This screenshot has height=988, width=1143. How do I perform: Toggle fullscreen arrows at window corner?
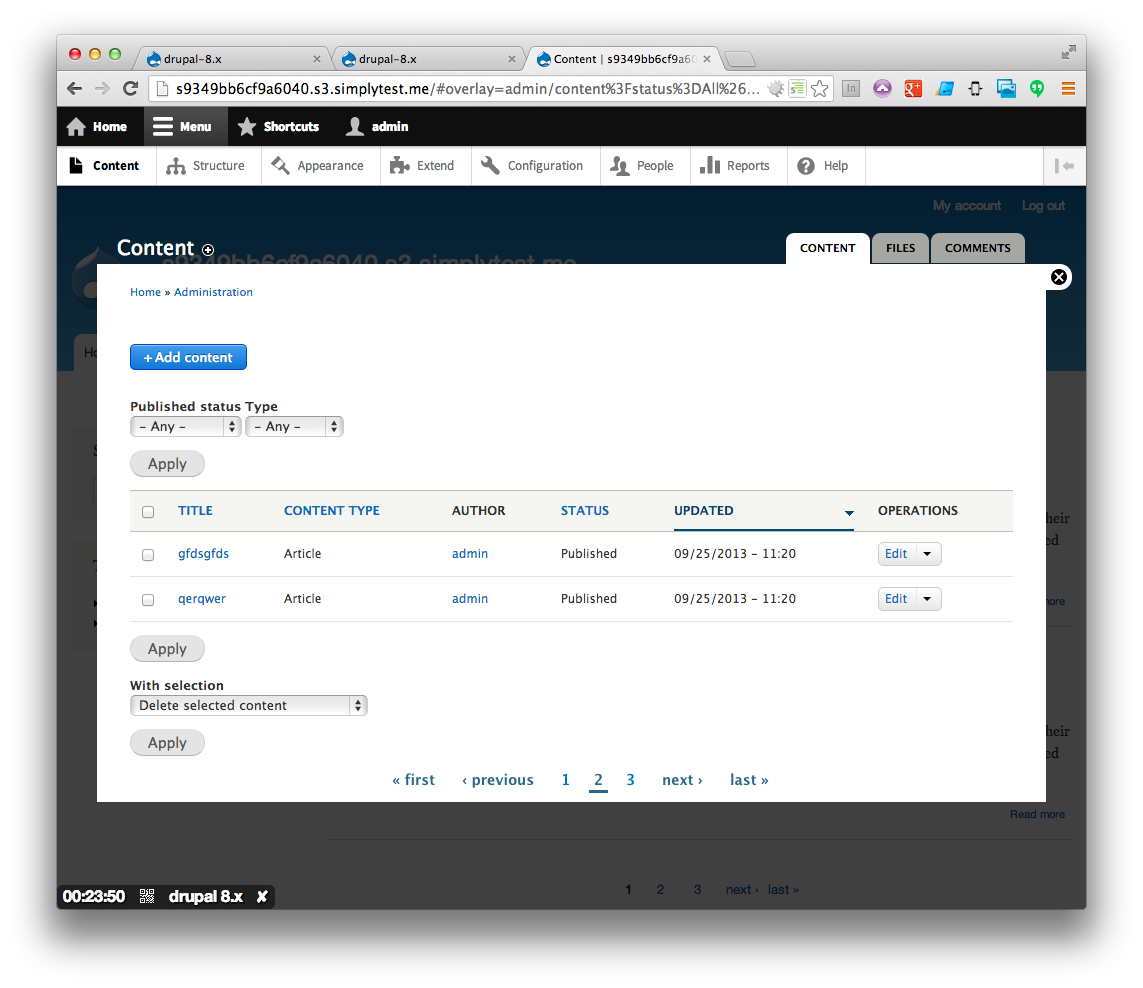click(x=1069, y=52)
